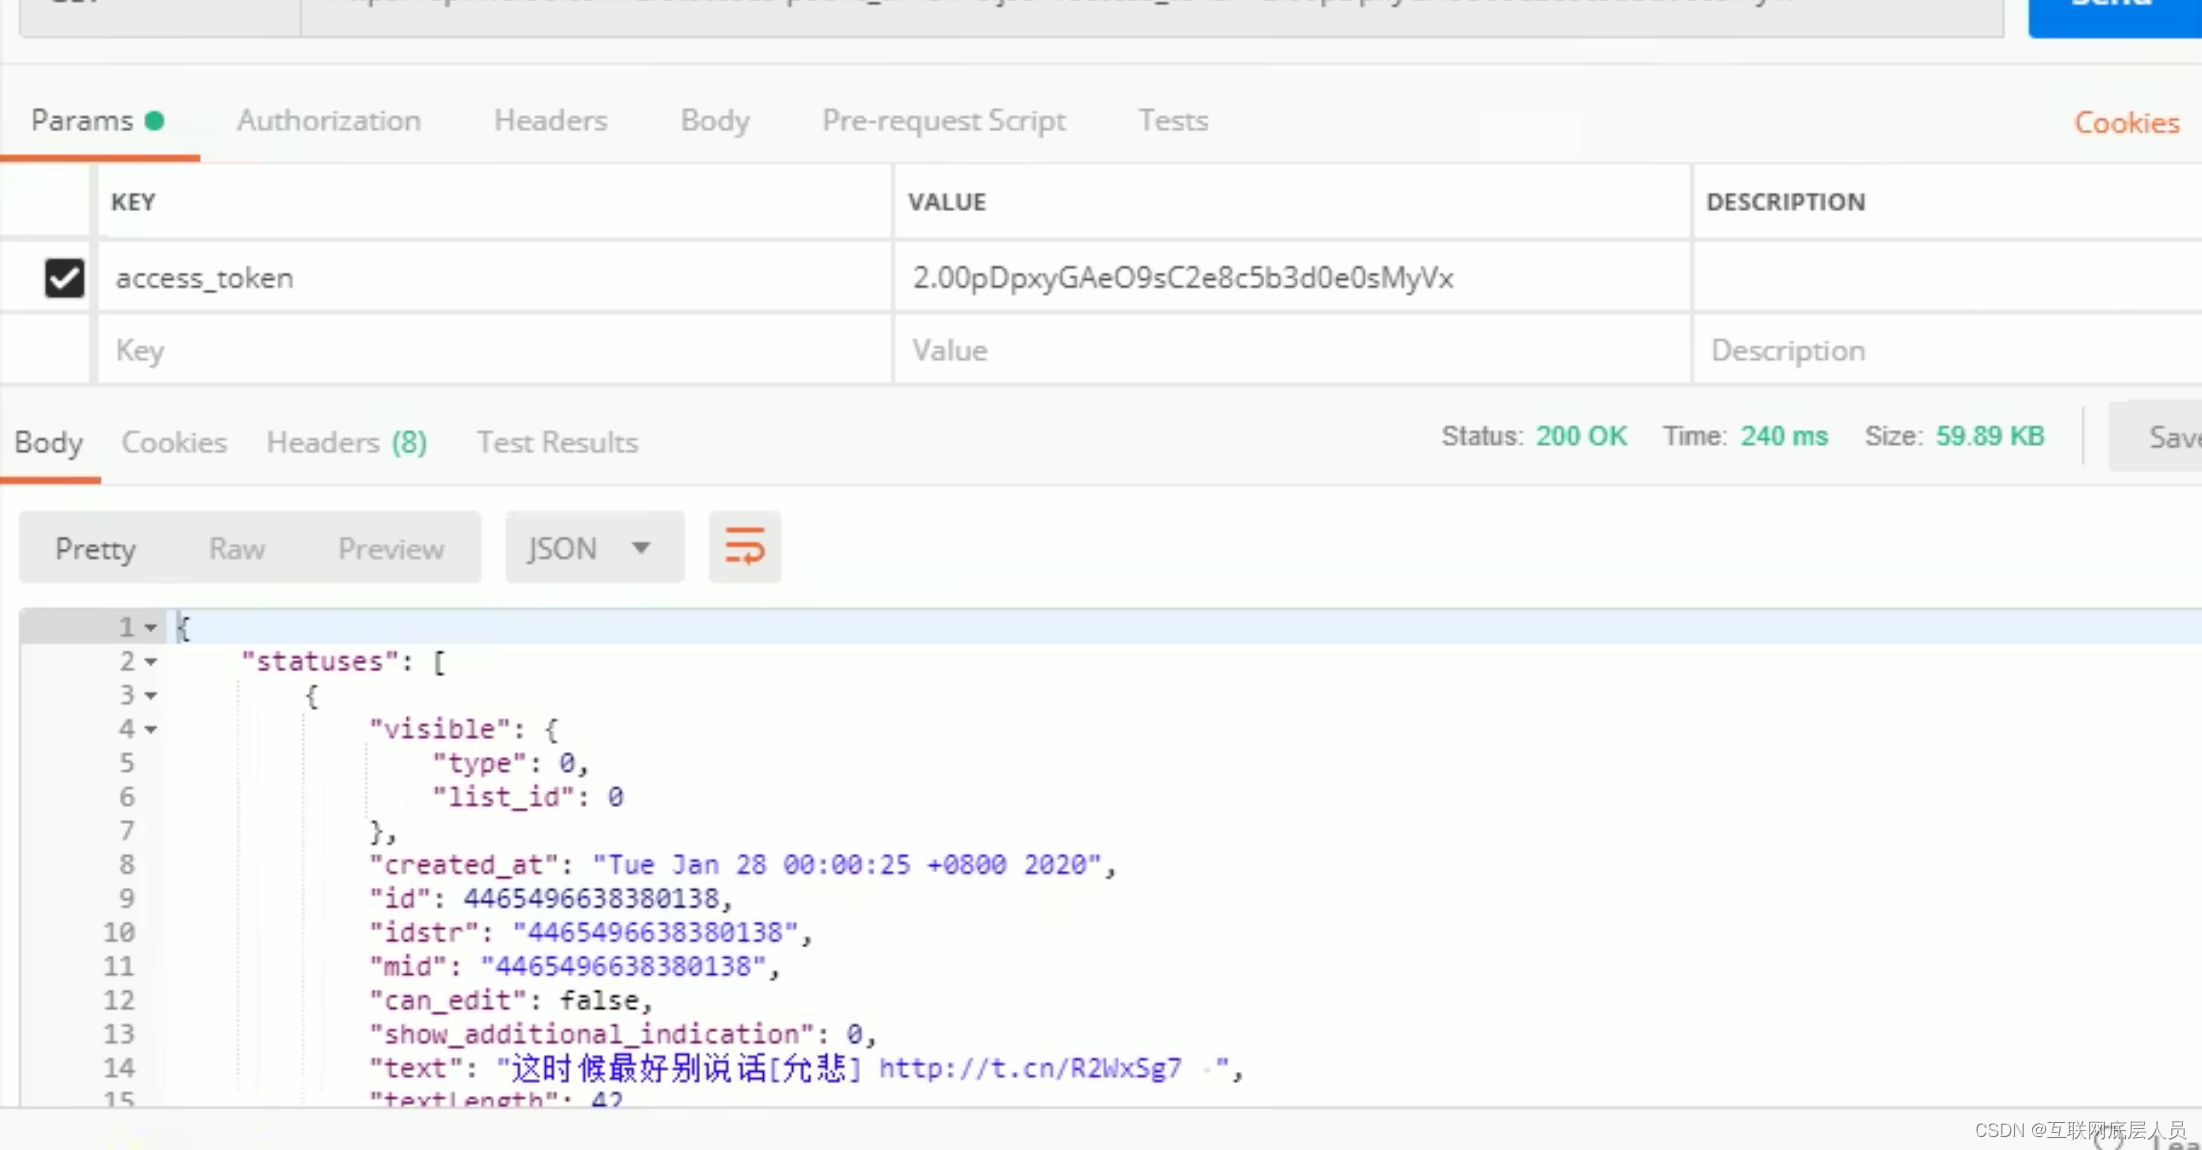Collapse the object fold arrow on line 3
The image size is (2202, 1150).
pyautogui.click(x=151, y=695)
